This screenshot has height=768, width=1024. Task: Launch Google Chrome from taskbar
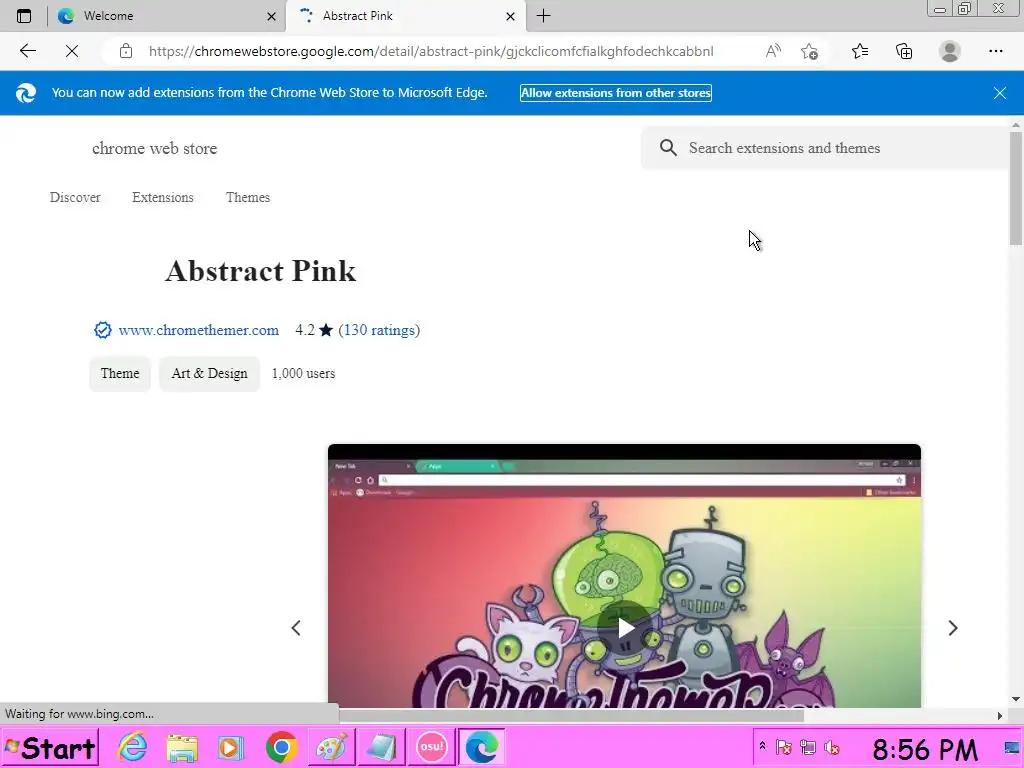pos(281,747)
